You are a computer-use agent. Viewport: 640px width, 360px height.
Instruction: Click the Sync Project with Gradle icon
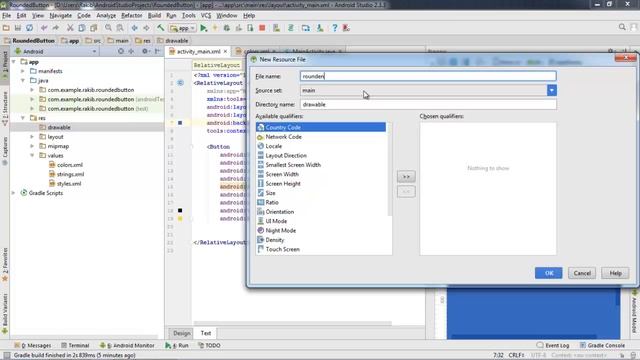tap(291, 28)
